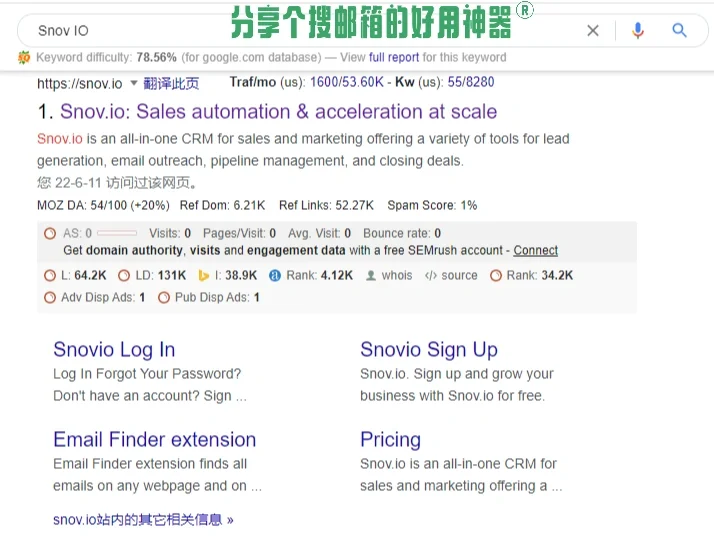The width and height of the screenshot is (714, 546).
Task: Click the Pub Disp Ads circle icon
Action: click(x=164, y=298)
